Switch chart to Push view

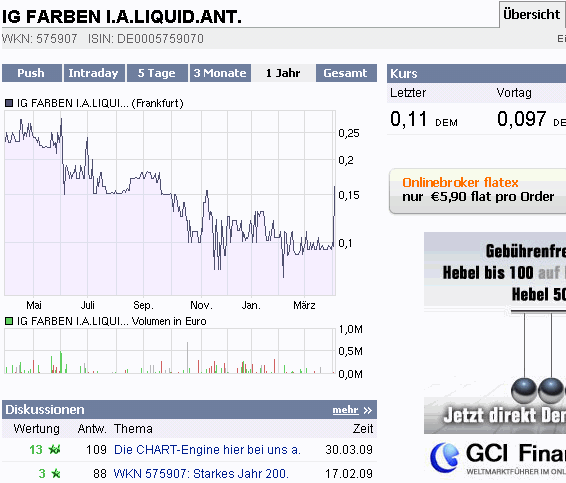coord(32,73)
